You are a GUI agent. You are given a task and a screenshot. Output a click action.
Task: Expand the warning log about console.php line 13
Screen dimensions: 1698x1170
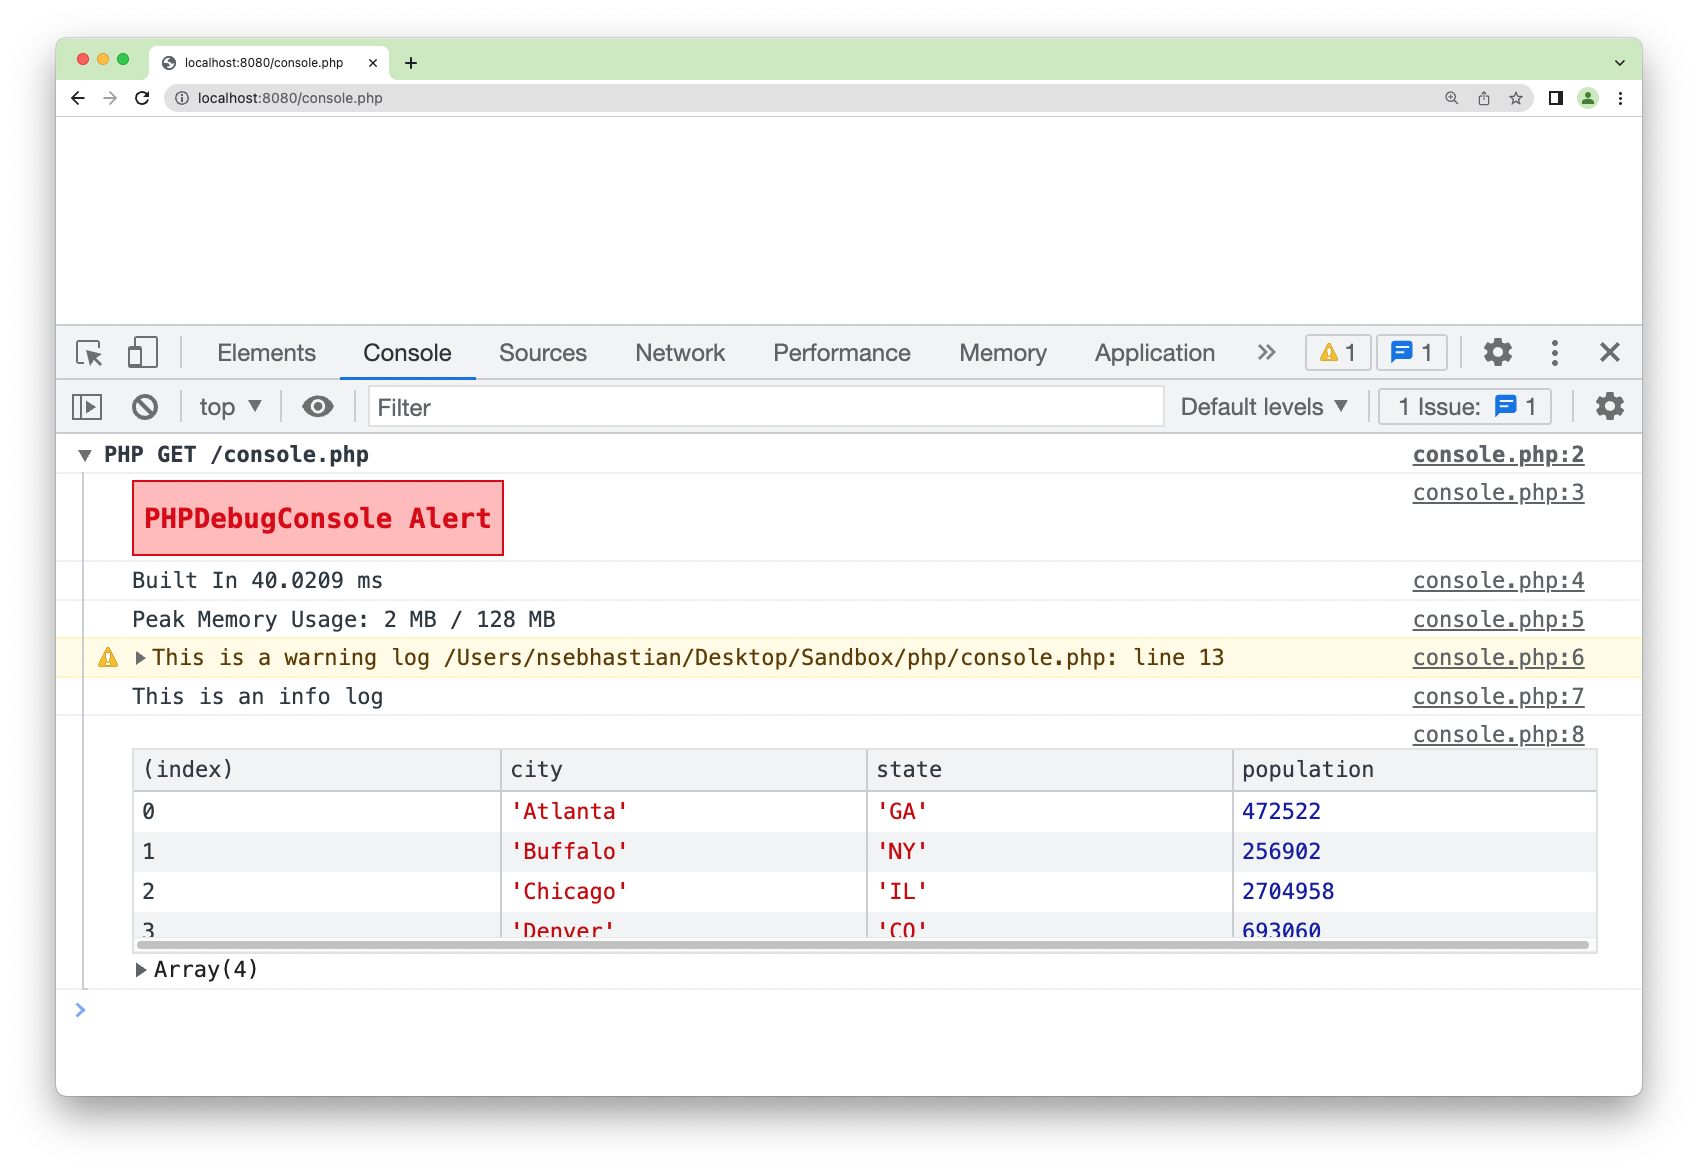pos(141,657)
